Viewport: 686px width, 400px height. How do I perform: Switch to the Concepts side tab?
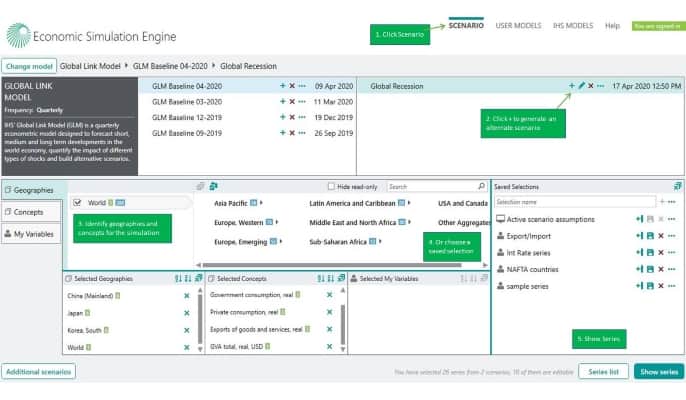click(x=28, y=211)
